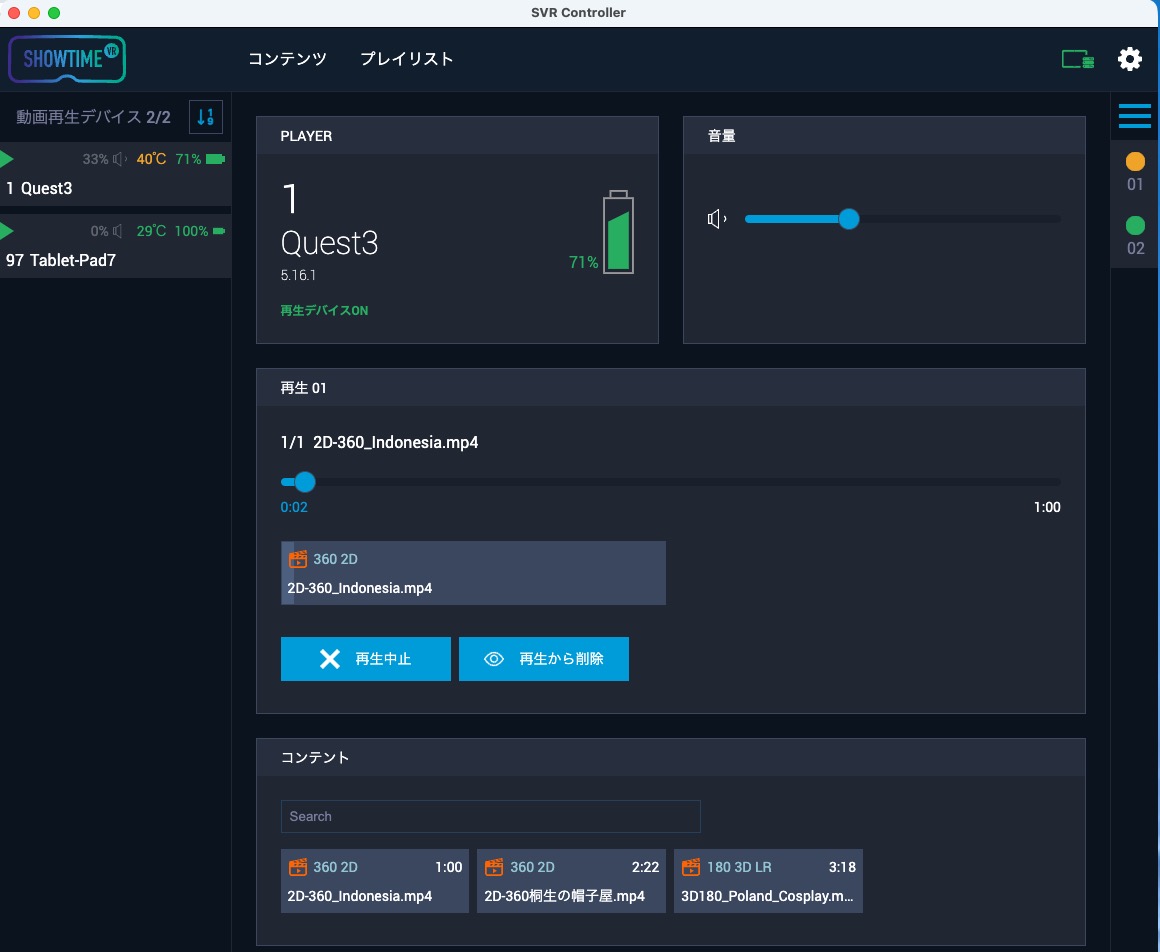Click the volume speaker icon in 音量 panel
This screenshot has width=1160, height=952.
pos(717,219)
